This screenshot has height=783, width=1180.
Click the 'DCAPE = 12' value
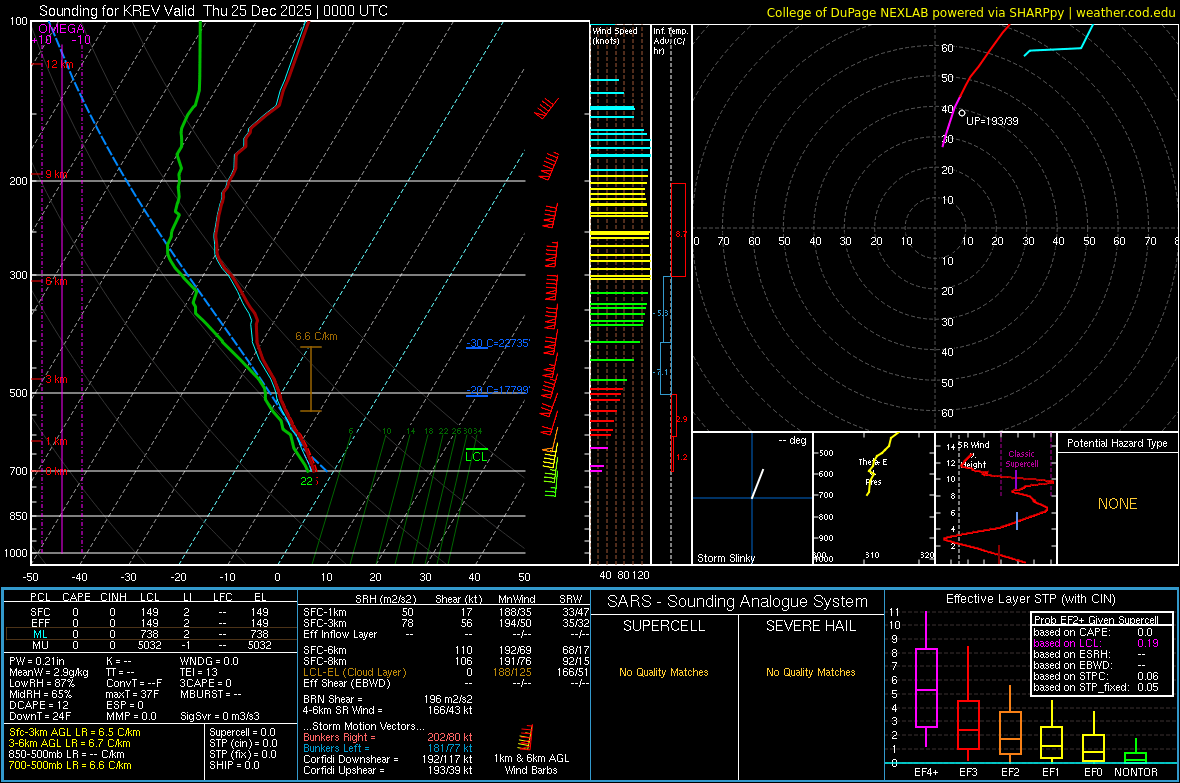pos(38,705)
